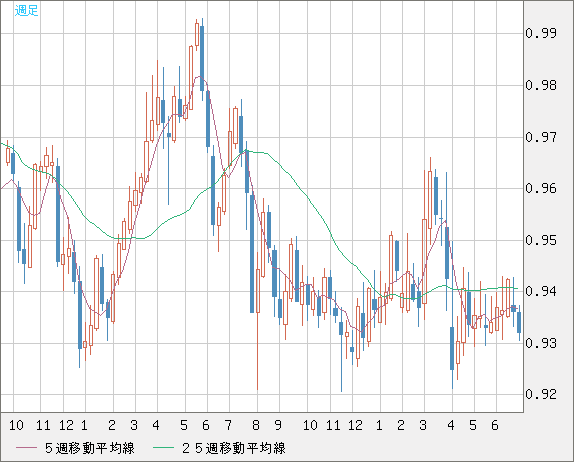
Task: Click the 0.95 price axis label
Action: 541,240
